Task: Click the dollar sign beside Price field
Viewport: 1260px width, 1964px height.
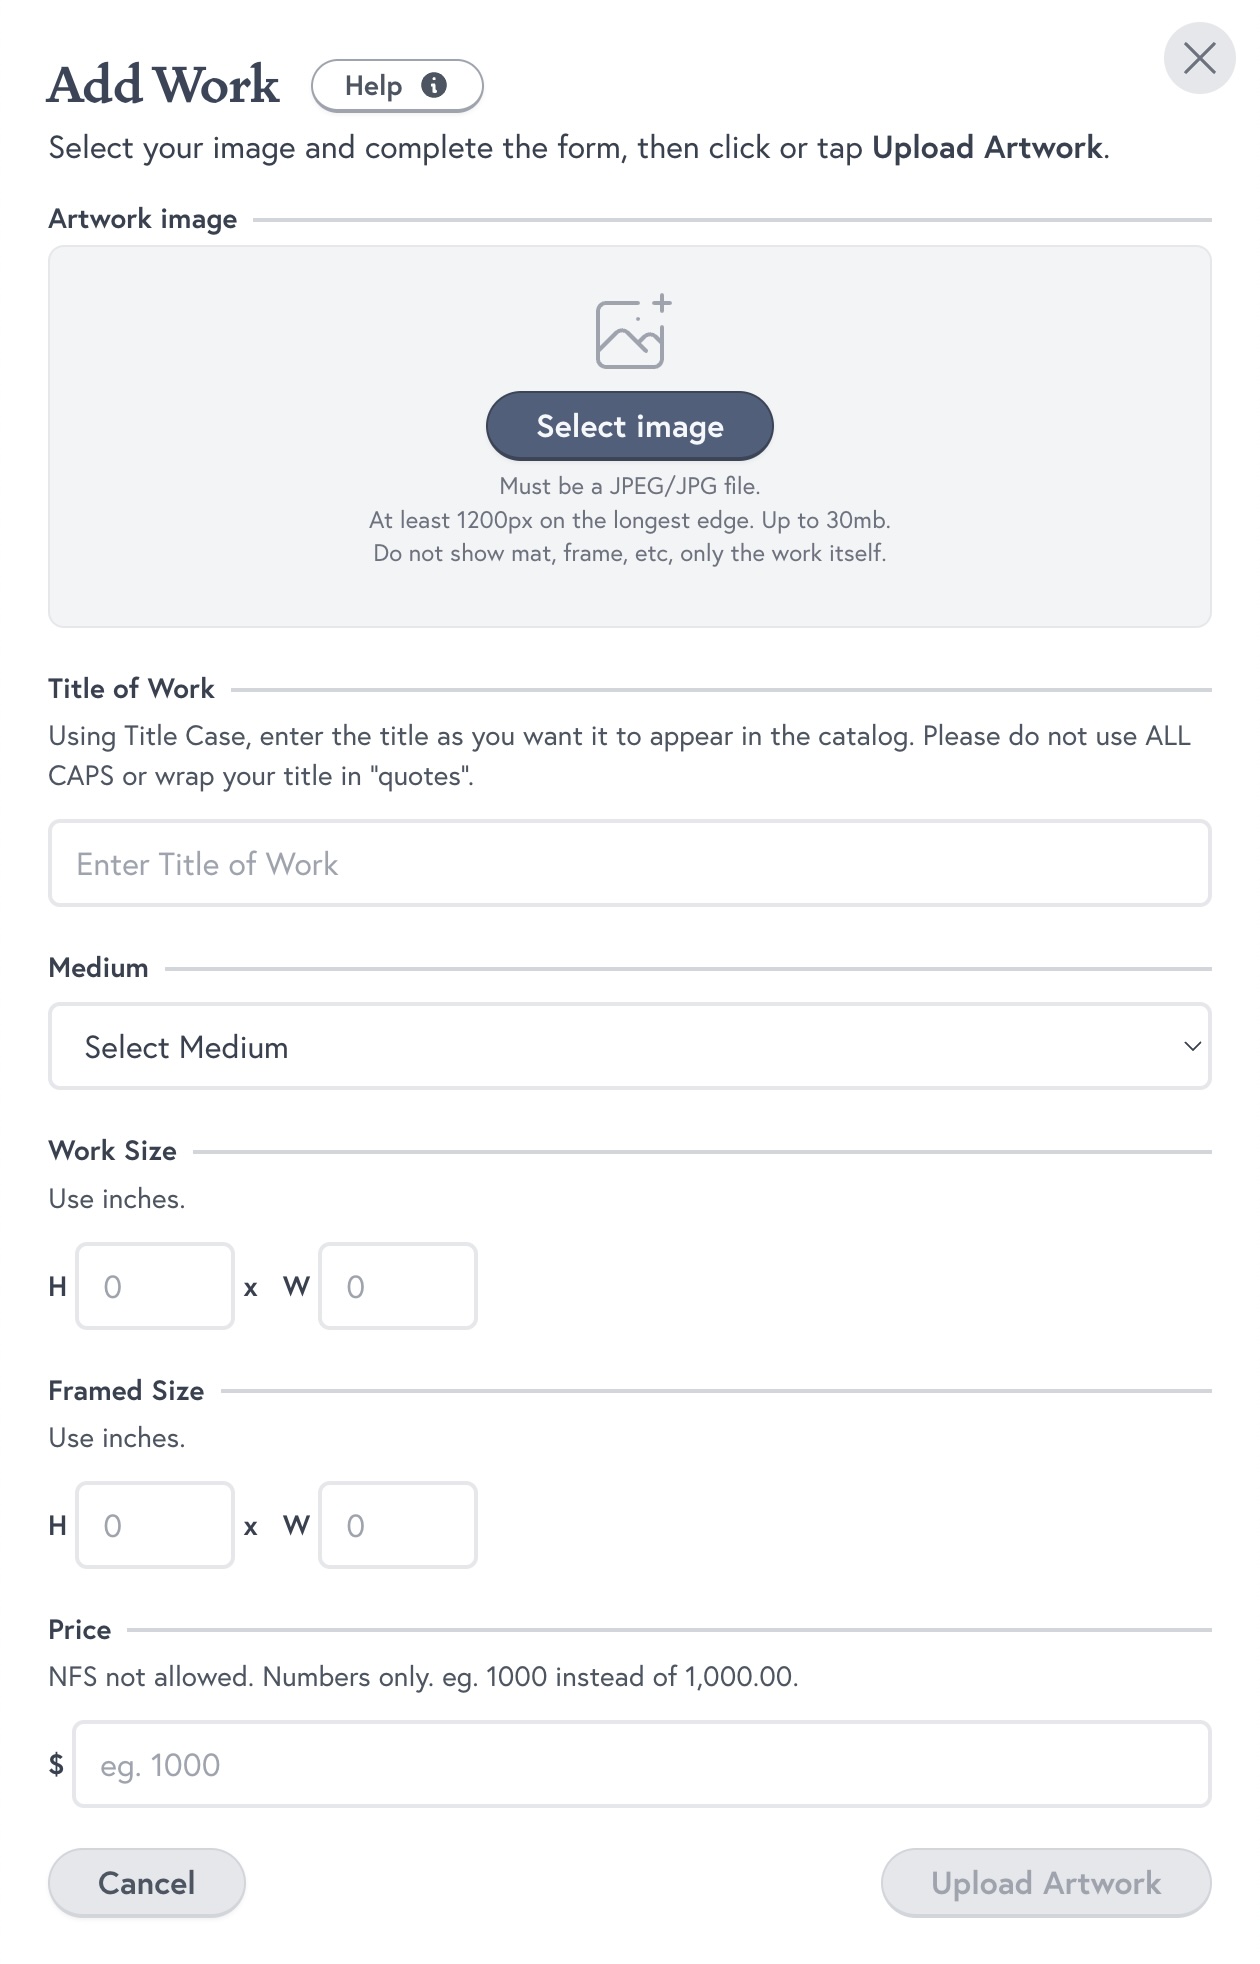Action: (57, 1765)
